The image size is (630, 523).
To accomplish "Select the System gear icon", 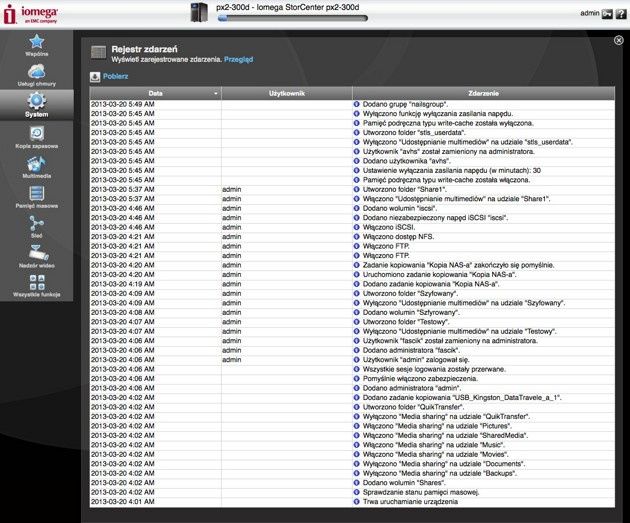I will click(37, 101).
